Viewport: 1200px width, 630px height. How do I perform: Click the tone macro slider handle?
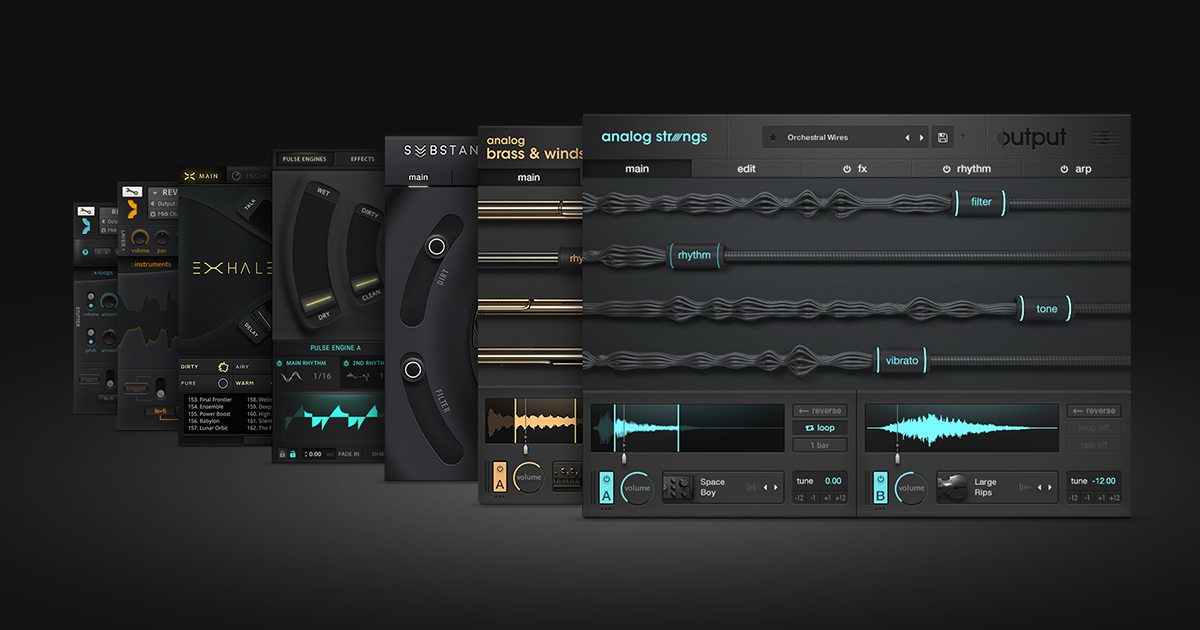tap(1046, 308)
